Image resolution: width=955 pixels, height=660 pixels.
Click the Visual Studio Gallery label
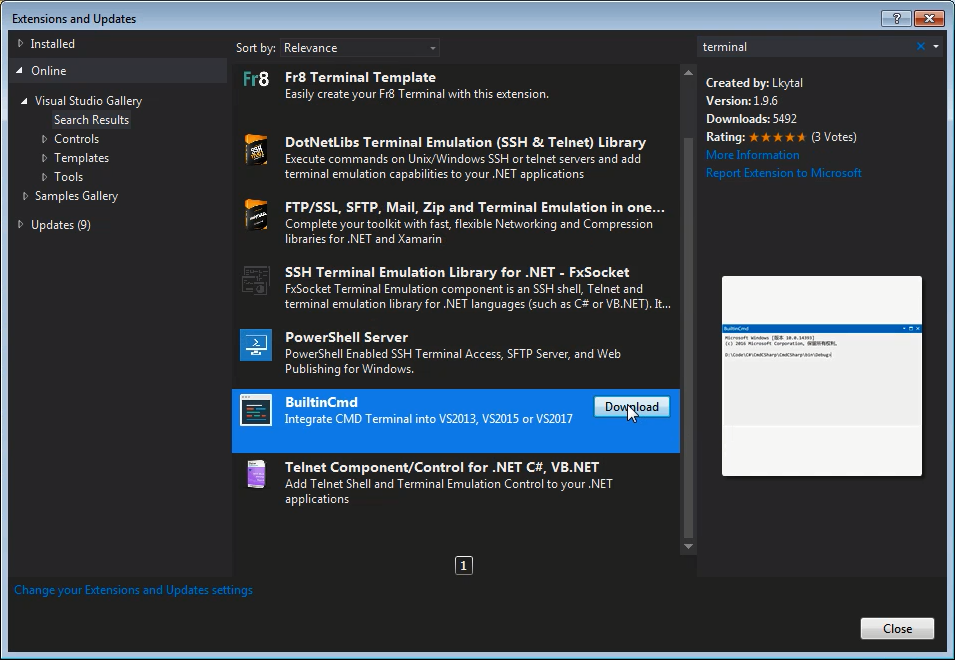(88, 101)
